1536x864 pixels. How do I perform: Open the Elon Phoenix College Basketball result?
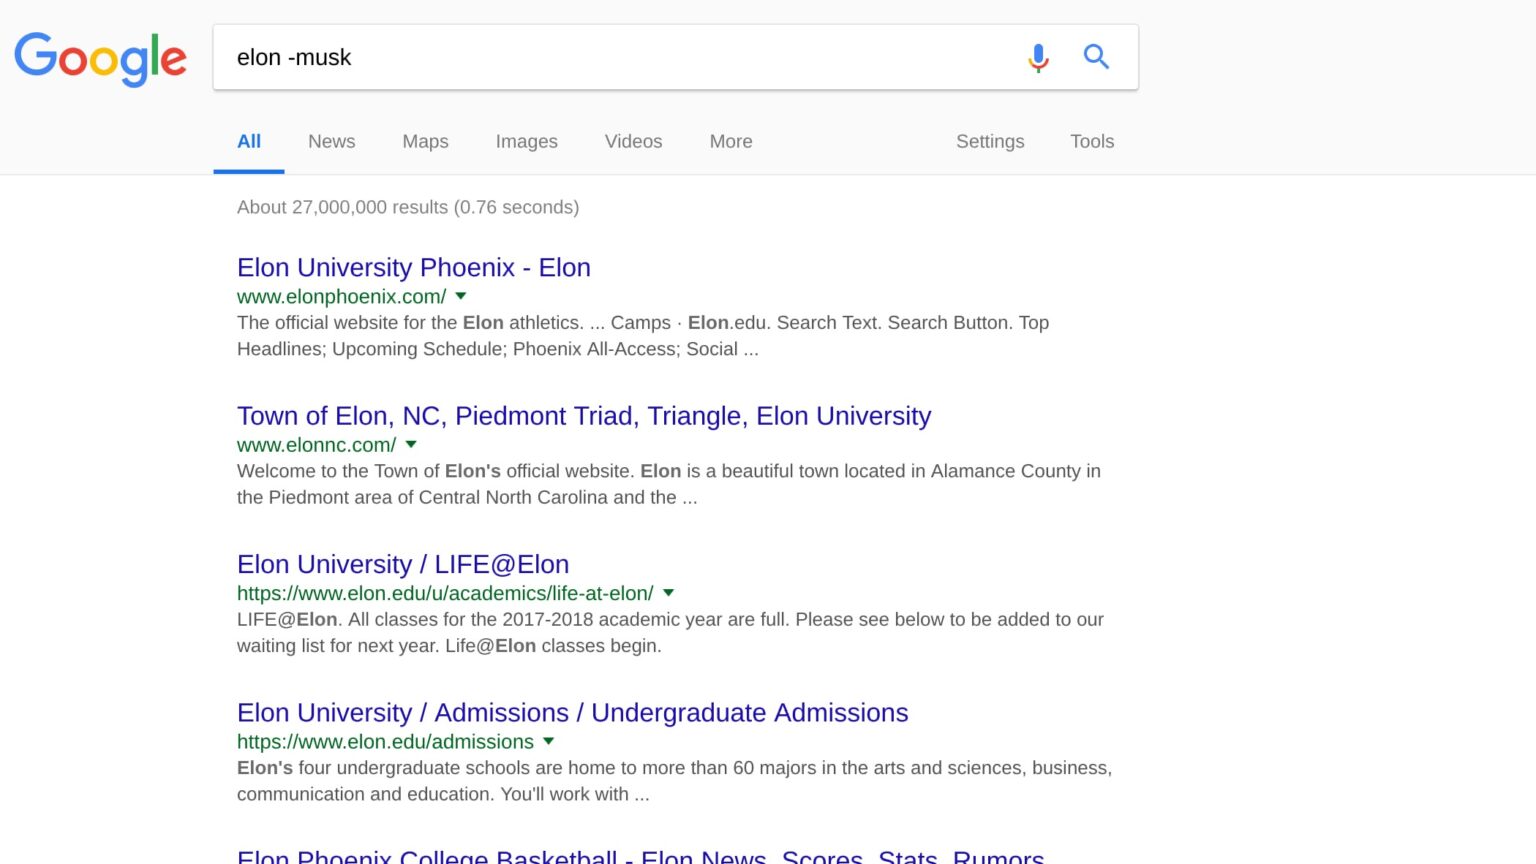(x=640, y=855)
